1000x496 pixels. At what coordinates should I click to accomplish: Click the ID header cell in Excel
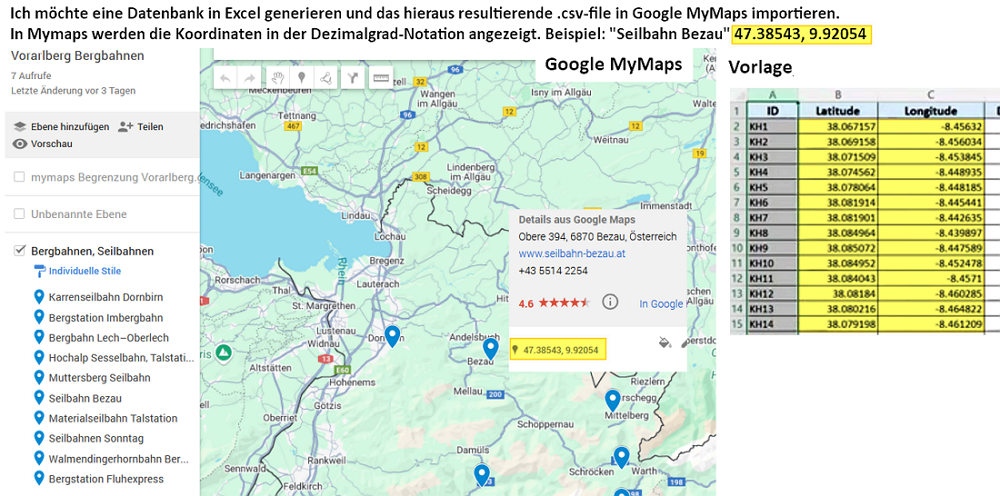tap(772, 110)
